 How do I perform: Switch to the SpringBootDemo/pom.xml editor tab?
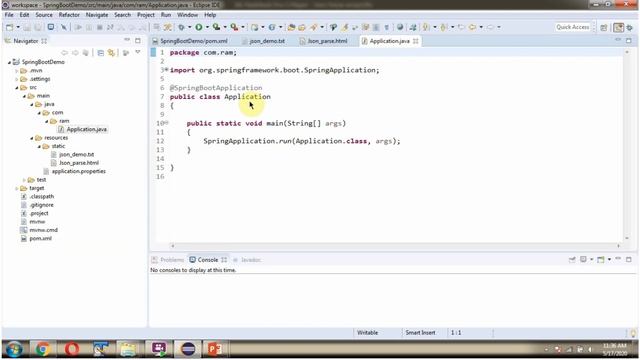point(193,41)
